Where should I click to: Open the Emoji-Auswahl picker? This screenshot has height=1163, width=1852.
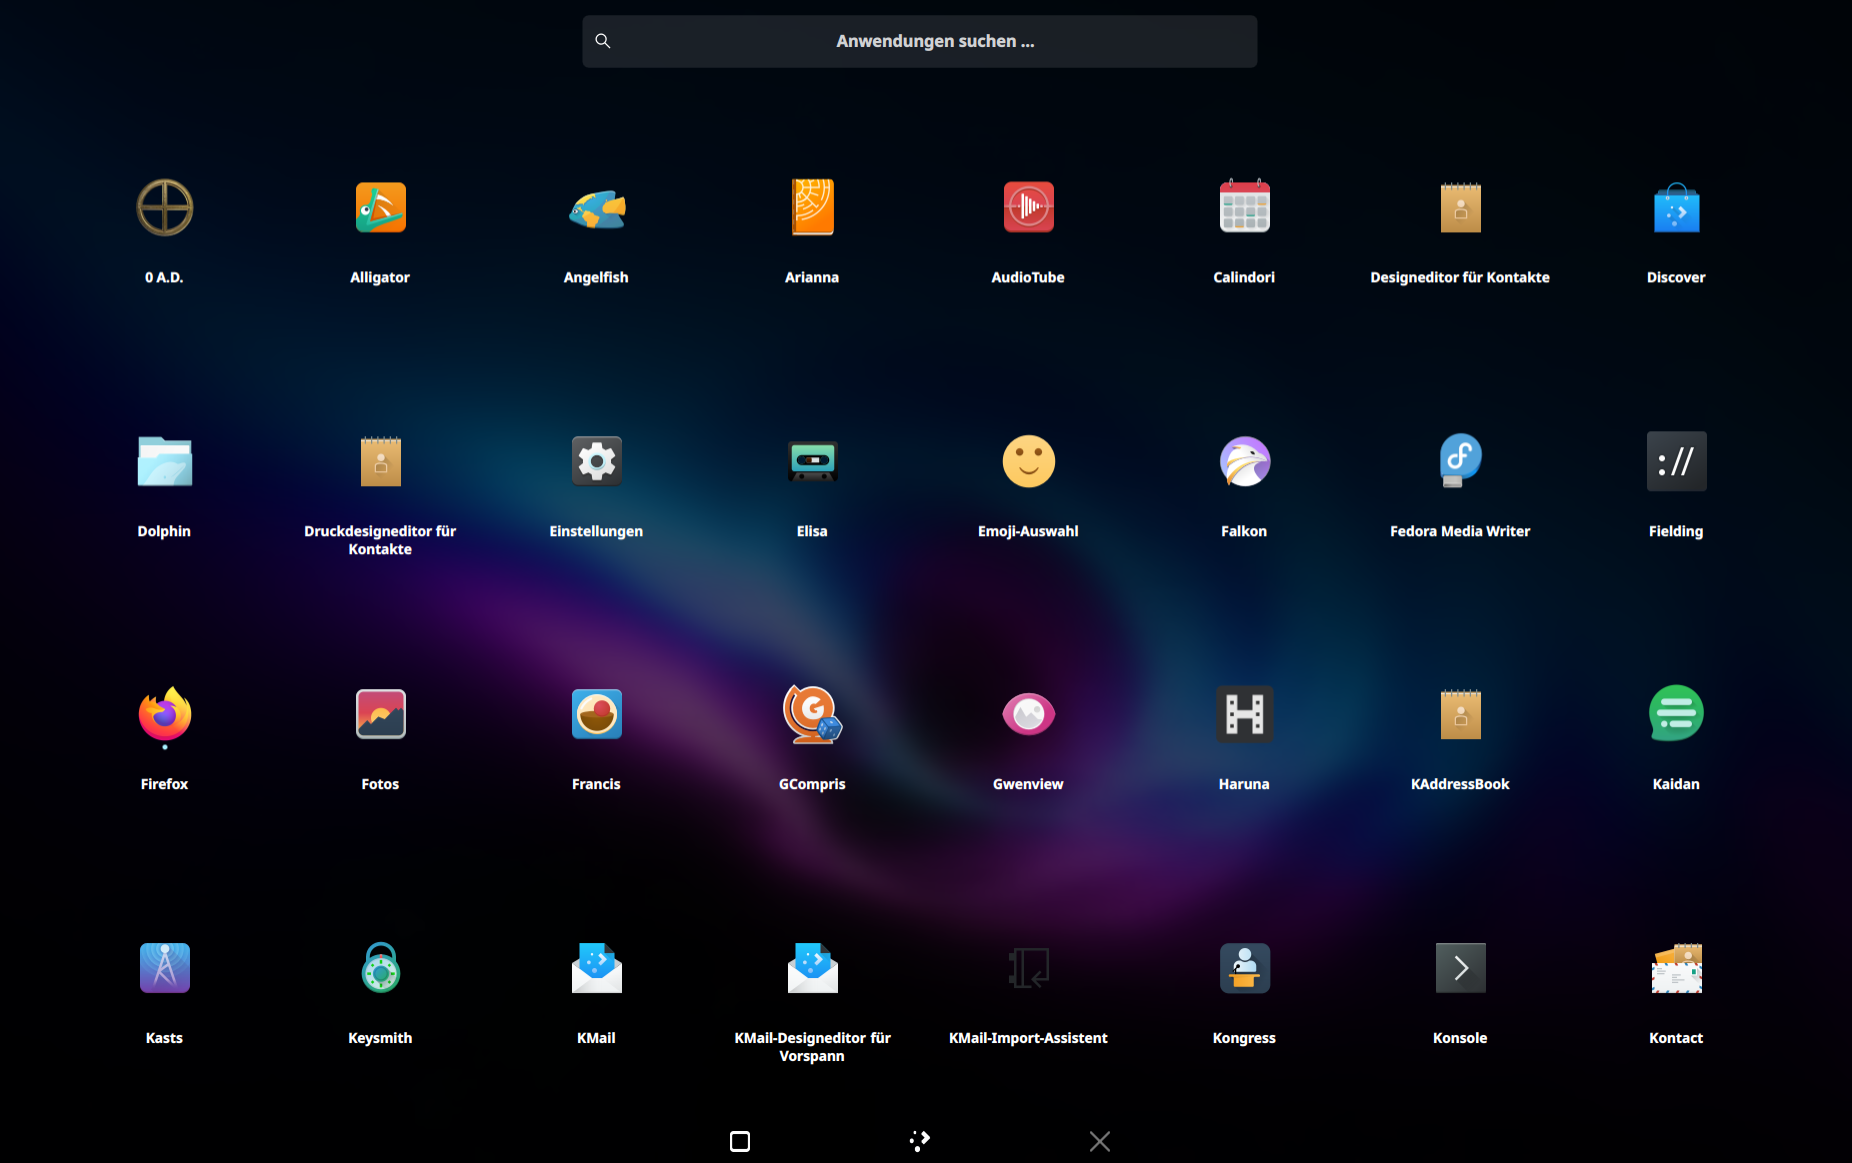click(x=1029, y=461)
